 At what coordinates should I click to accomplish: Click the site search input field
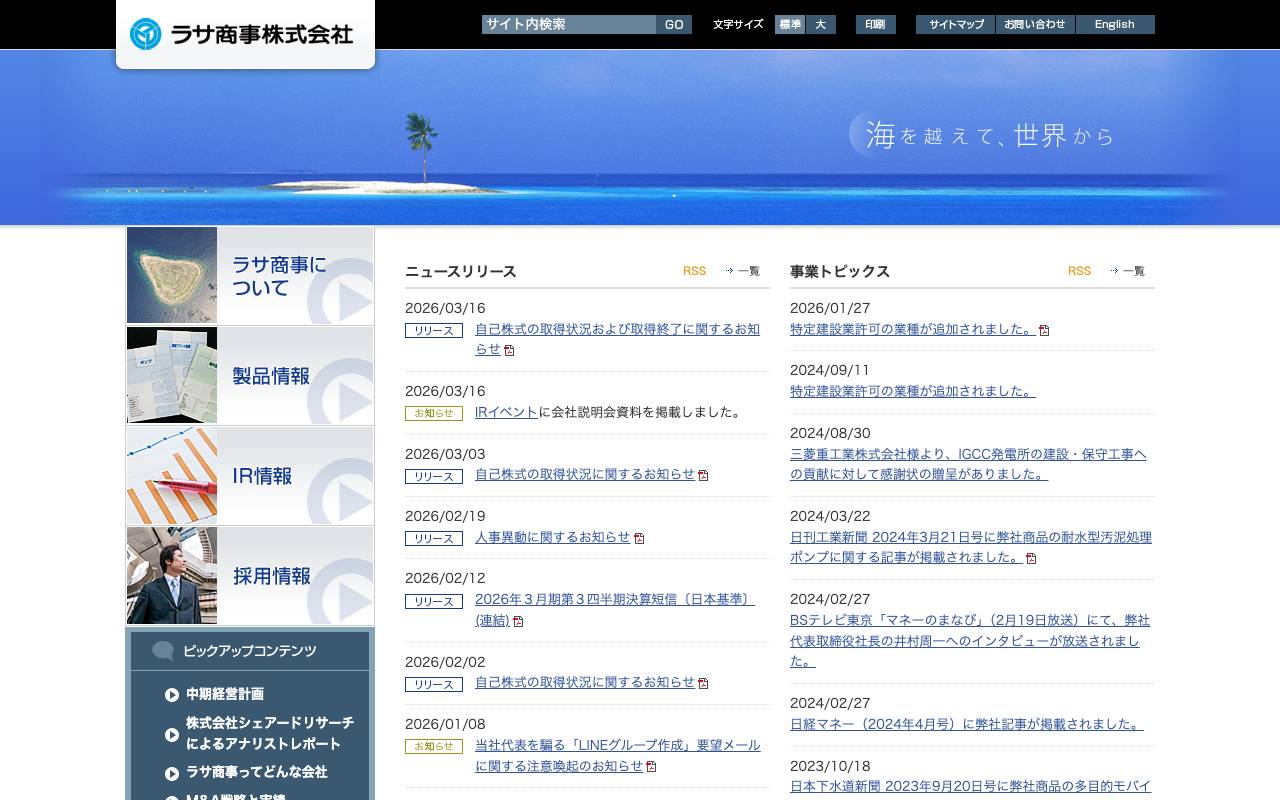(x=568, y=24)
